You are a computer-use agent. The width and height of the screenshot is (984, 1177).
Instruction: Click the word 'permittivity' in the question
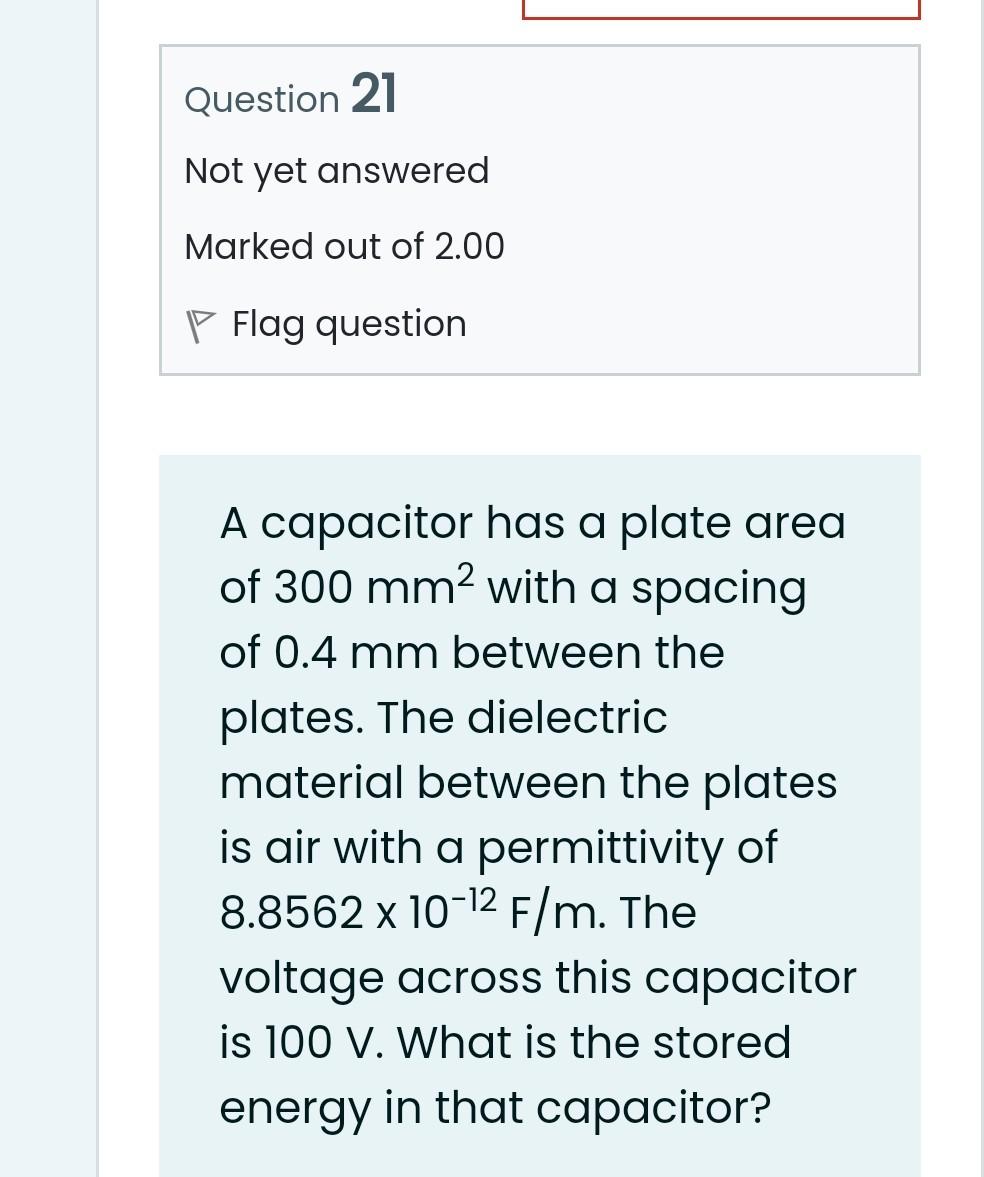coord(600,850)
